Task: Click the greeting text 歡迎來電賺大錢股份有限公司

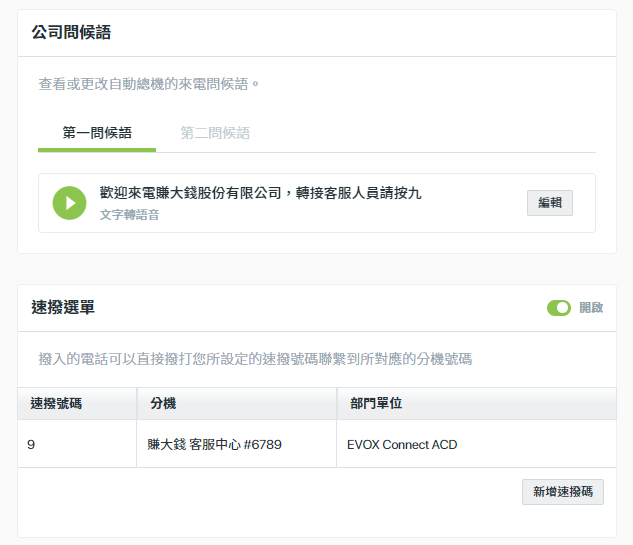Action: (191, 193)
